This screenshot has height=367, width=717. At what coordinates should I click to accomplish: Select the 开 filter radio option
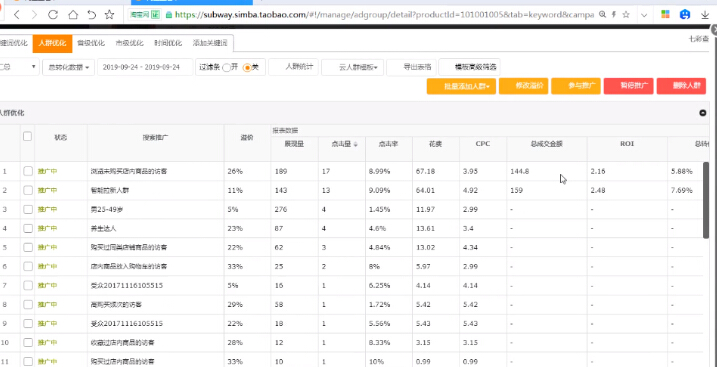[x=226, y=68]
